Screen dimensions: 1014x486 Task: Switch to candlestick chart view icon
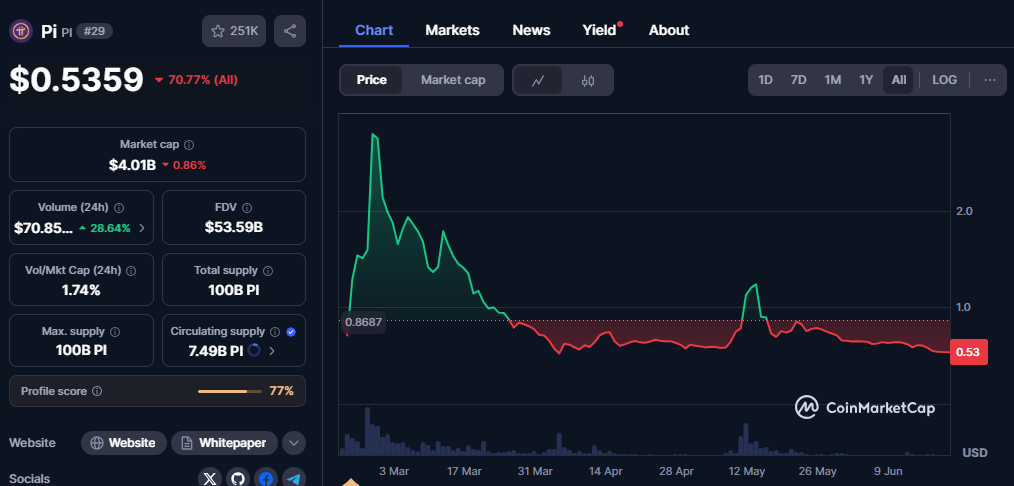click(x=587, y=80)
